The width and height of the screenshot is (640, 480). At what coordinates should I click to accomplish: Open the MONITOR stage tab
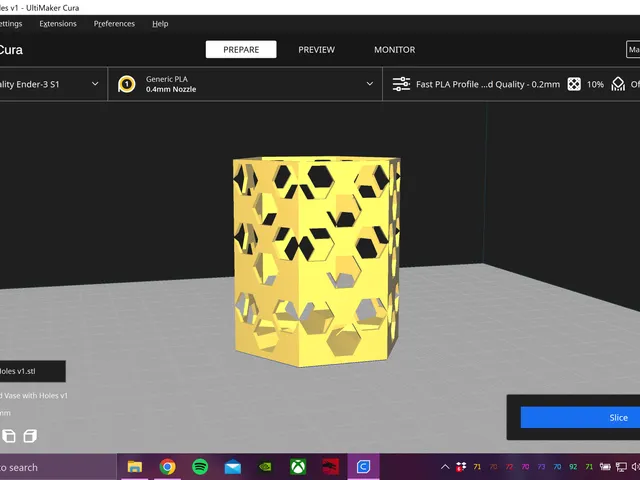click(395, 49)
